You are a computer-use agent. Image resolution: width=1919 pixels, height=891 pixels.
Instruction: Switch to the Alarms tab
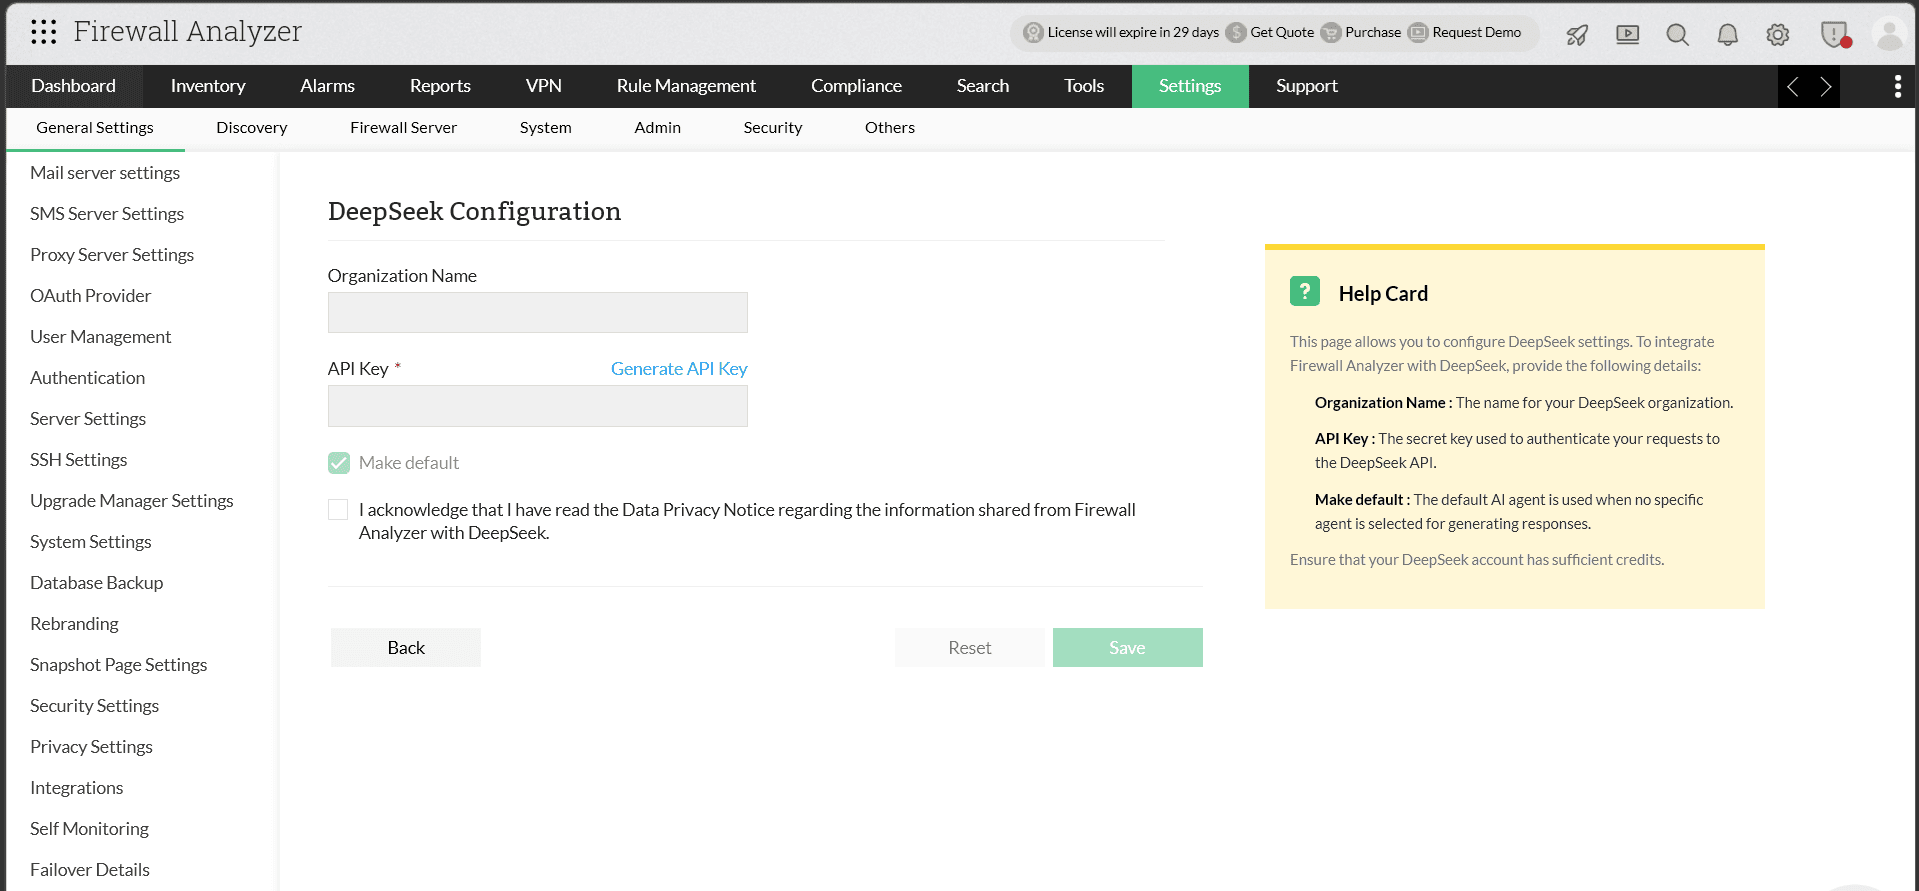tap(328, 86)
